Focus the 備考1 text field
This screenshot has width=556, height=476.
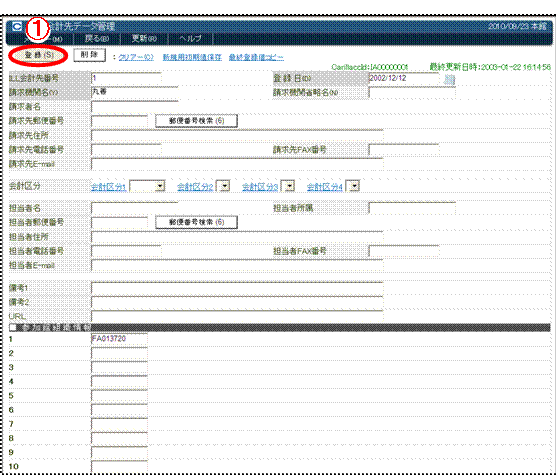click(237, 288)
